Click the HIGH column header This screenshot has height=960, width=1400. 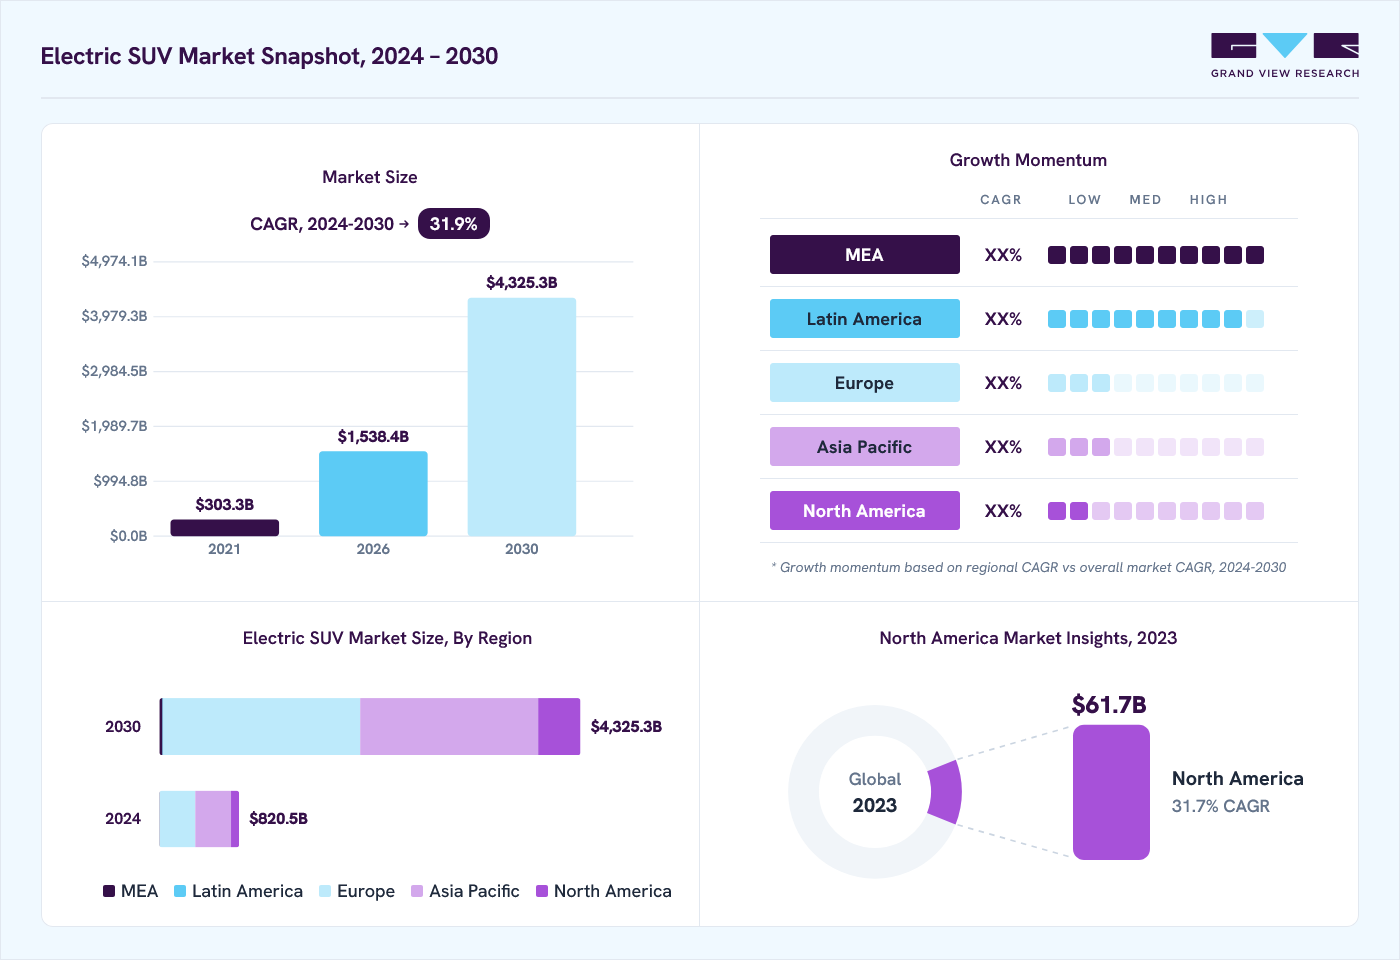point(1208,200)
